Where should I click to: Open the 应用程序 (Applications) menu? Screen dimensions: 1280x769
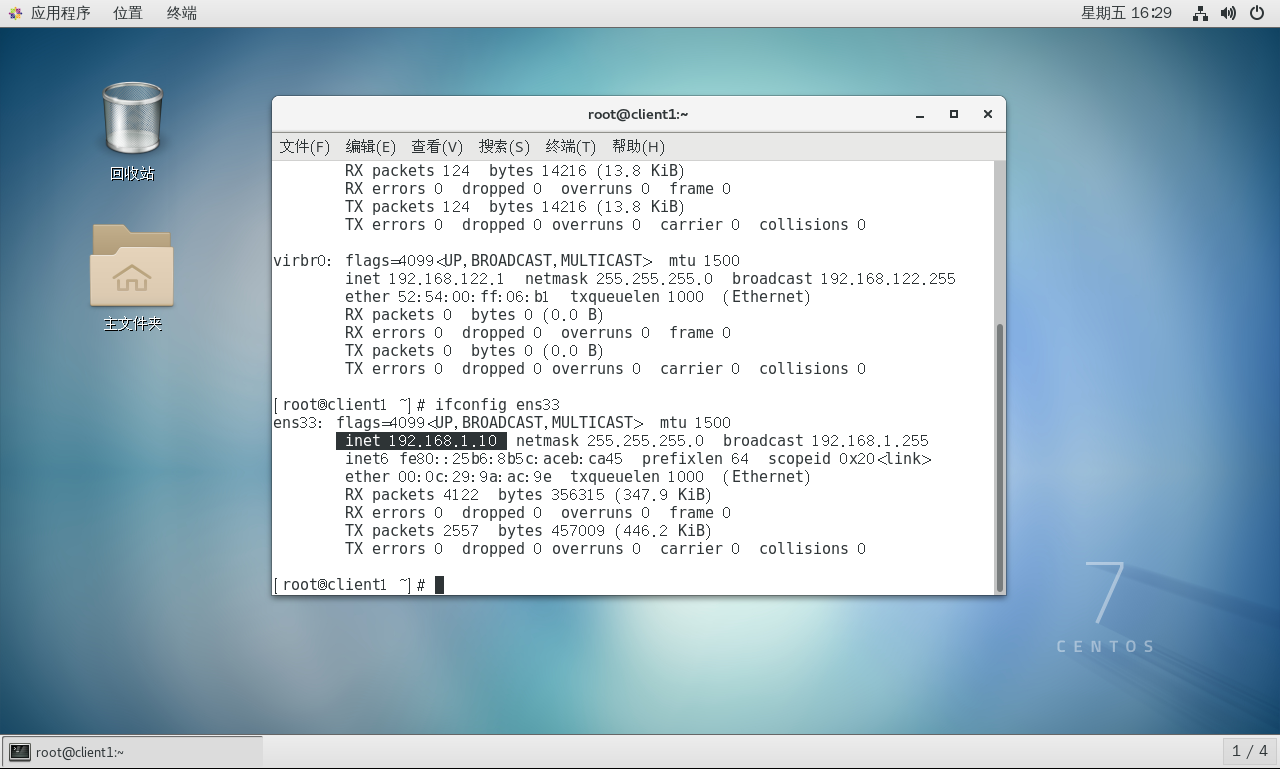[x=60, y=13]
